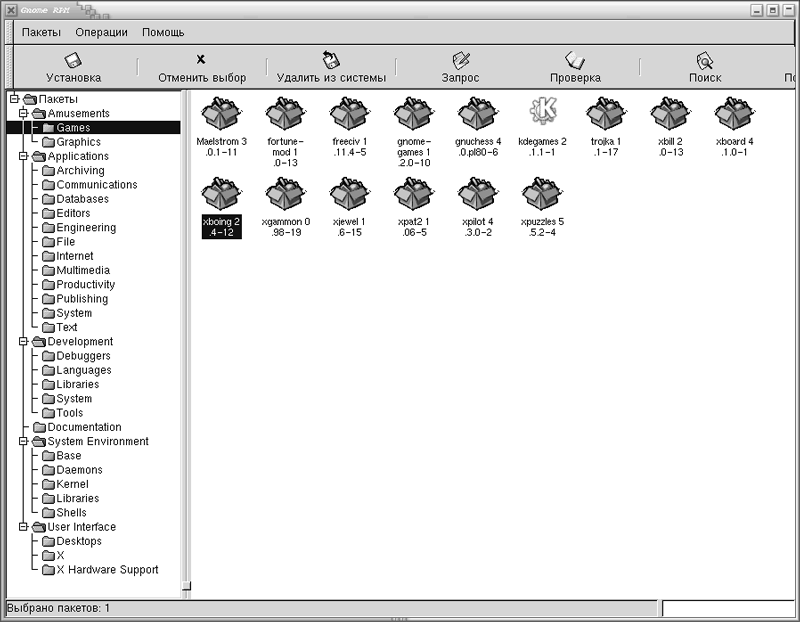Open the Поиск (Search) toolbar tool

[704, 60]
